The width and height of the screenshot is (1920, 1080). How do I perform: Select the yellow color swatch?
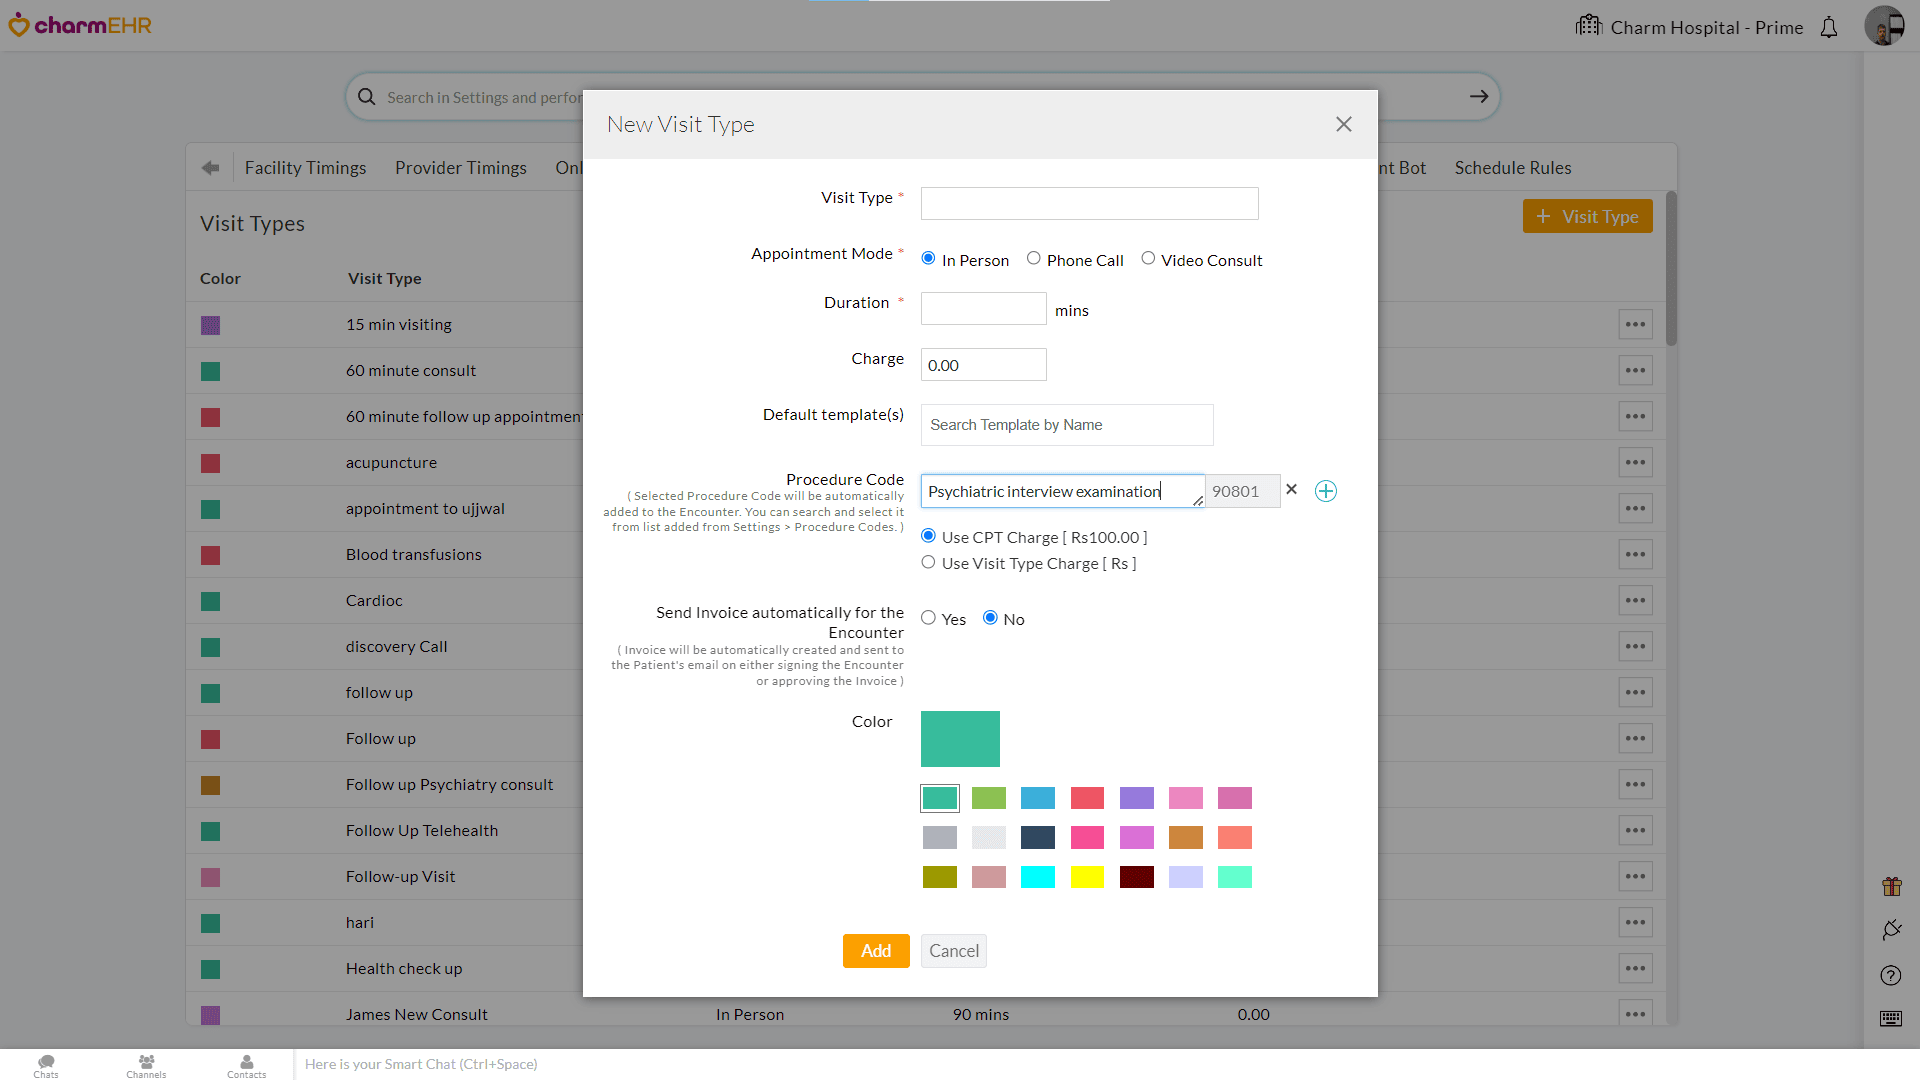coord(1088,877)
